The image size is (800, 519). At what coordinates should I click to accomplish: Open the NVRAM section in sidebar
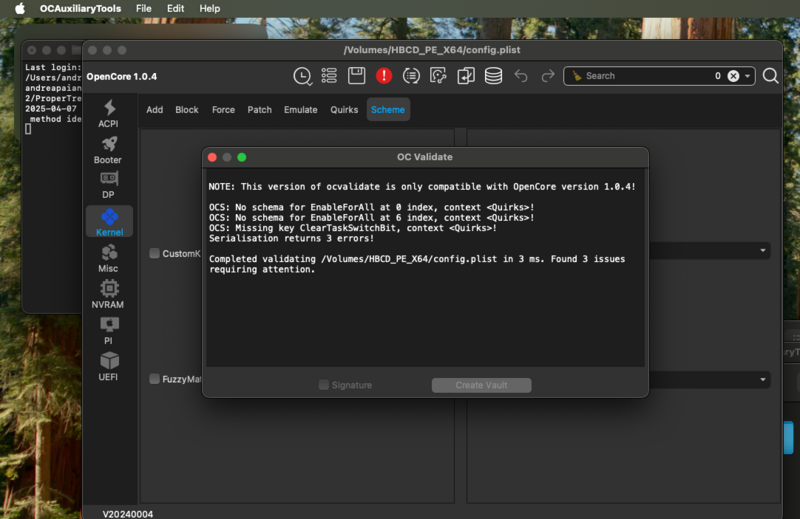pyautogui.click(x=108, y=294)
